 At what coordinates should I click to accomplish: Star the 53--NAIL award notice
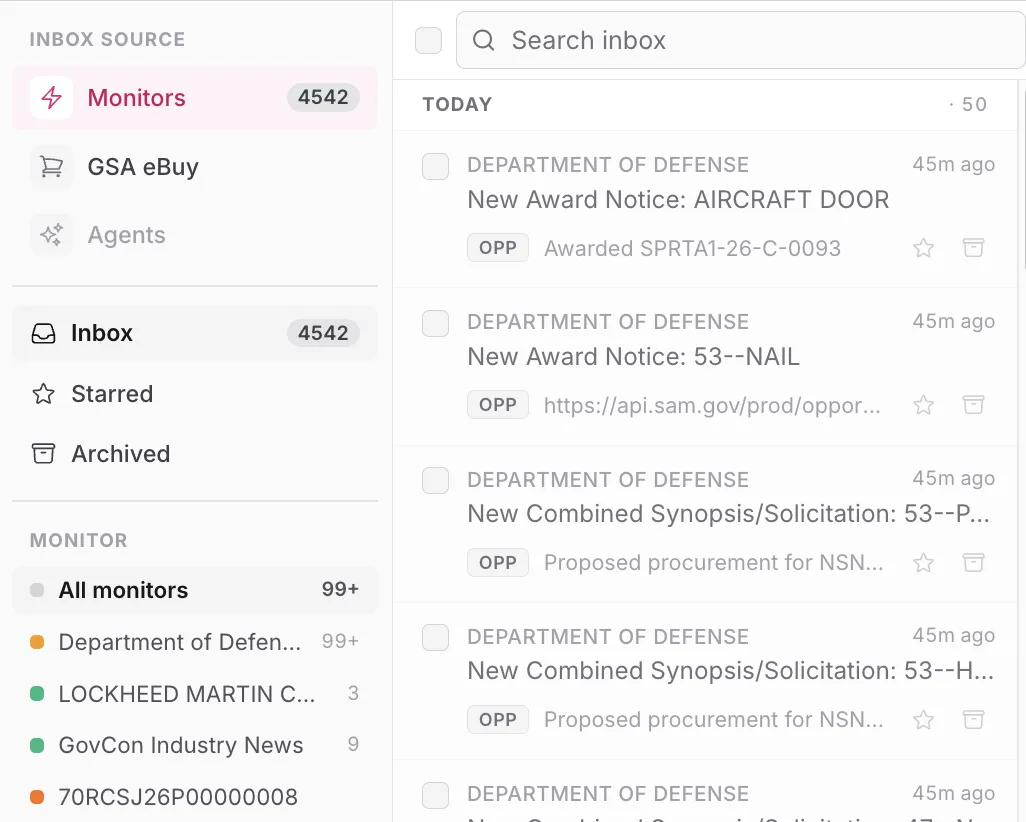[923, 405]
